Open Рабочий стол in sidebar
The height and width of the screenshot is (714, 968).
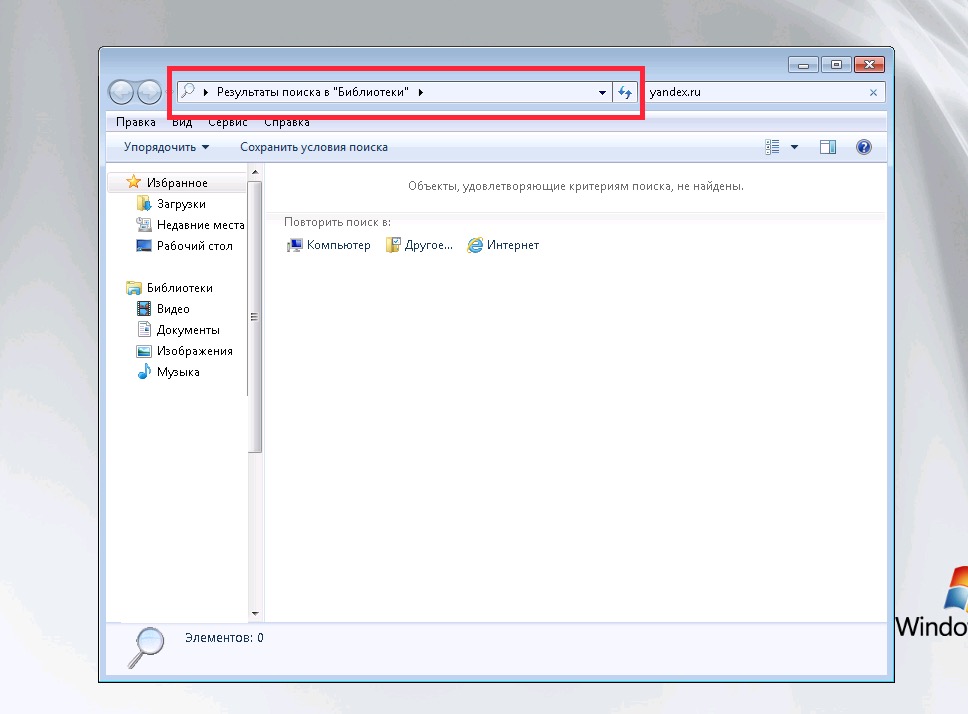(194, 246)
